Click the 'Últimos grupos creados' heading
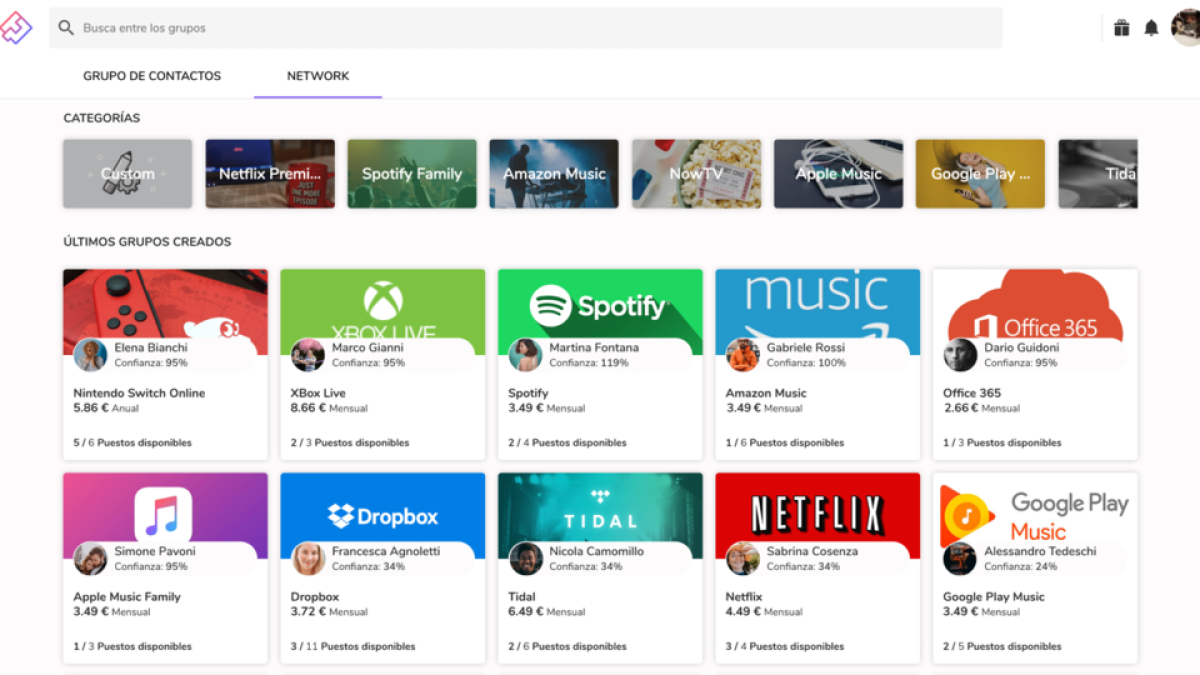This screenshot has height=675, width=1200. 147,242
